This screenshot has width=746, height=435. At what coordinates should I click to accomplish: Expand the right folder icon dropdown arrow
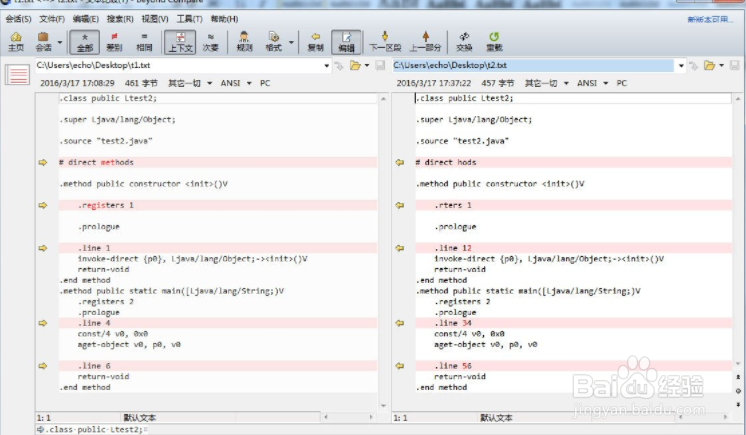[x=721, y=66]
